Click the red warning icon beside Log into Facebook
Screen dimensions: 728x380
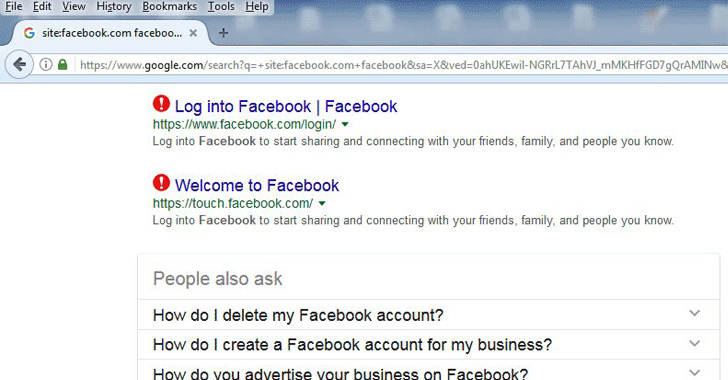point(161,104)
